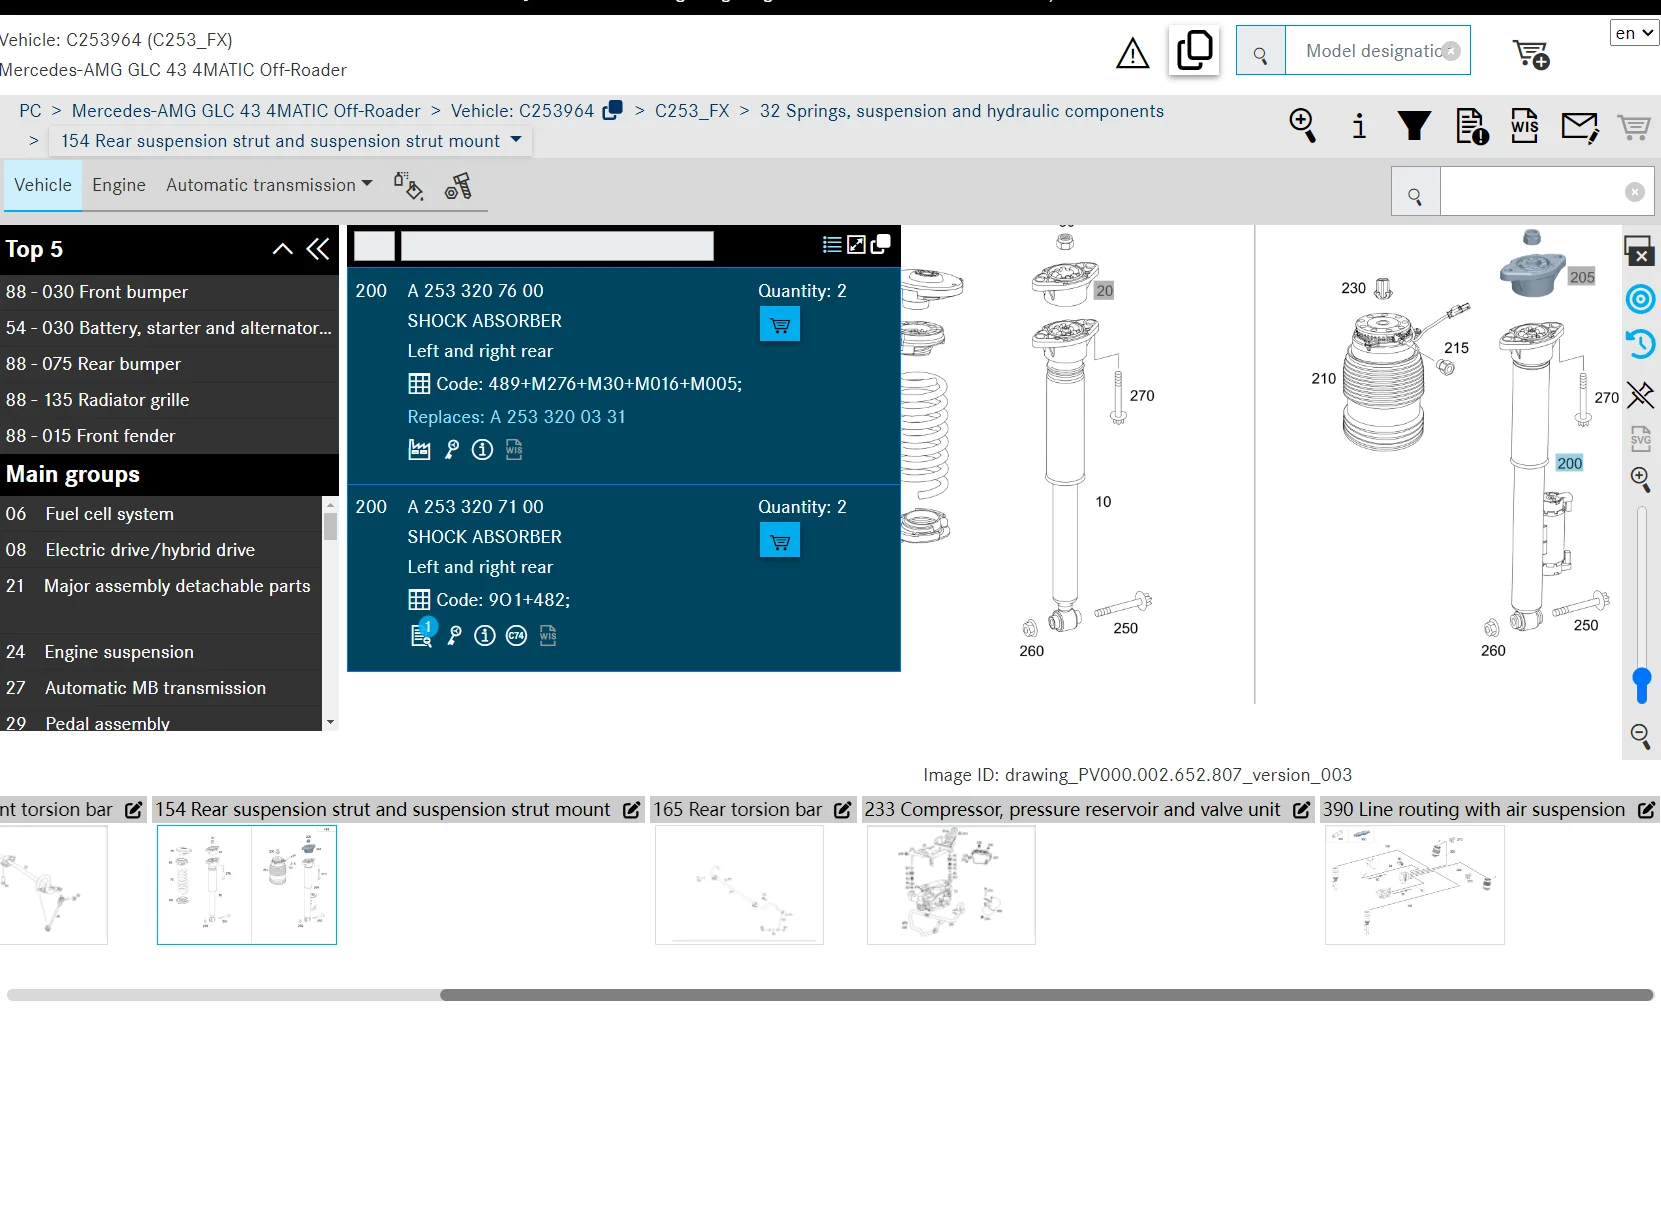The height and width of the screenshot is (1208, 1661).
Task: Add part A 253 320 76 00 to cart
Action: point(780,324)
